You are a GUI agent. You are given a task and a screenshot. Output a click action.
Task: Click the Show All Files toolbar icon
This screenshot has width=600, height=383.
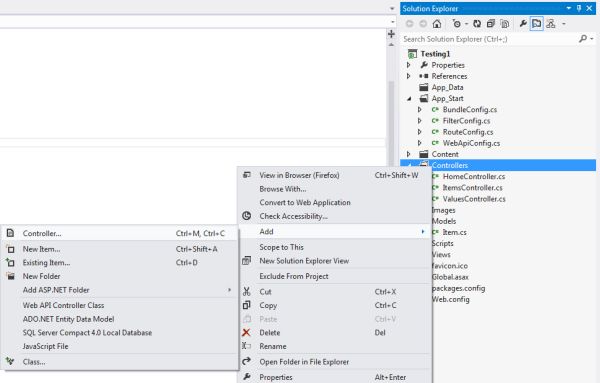point(505,24)
